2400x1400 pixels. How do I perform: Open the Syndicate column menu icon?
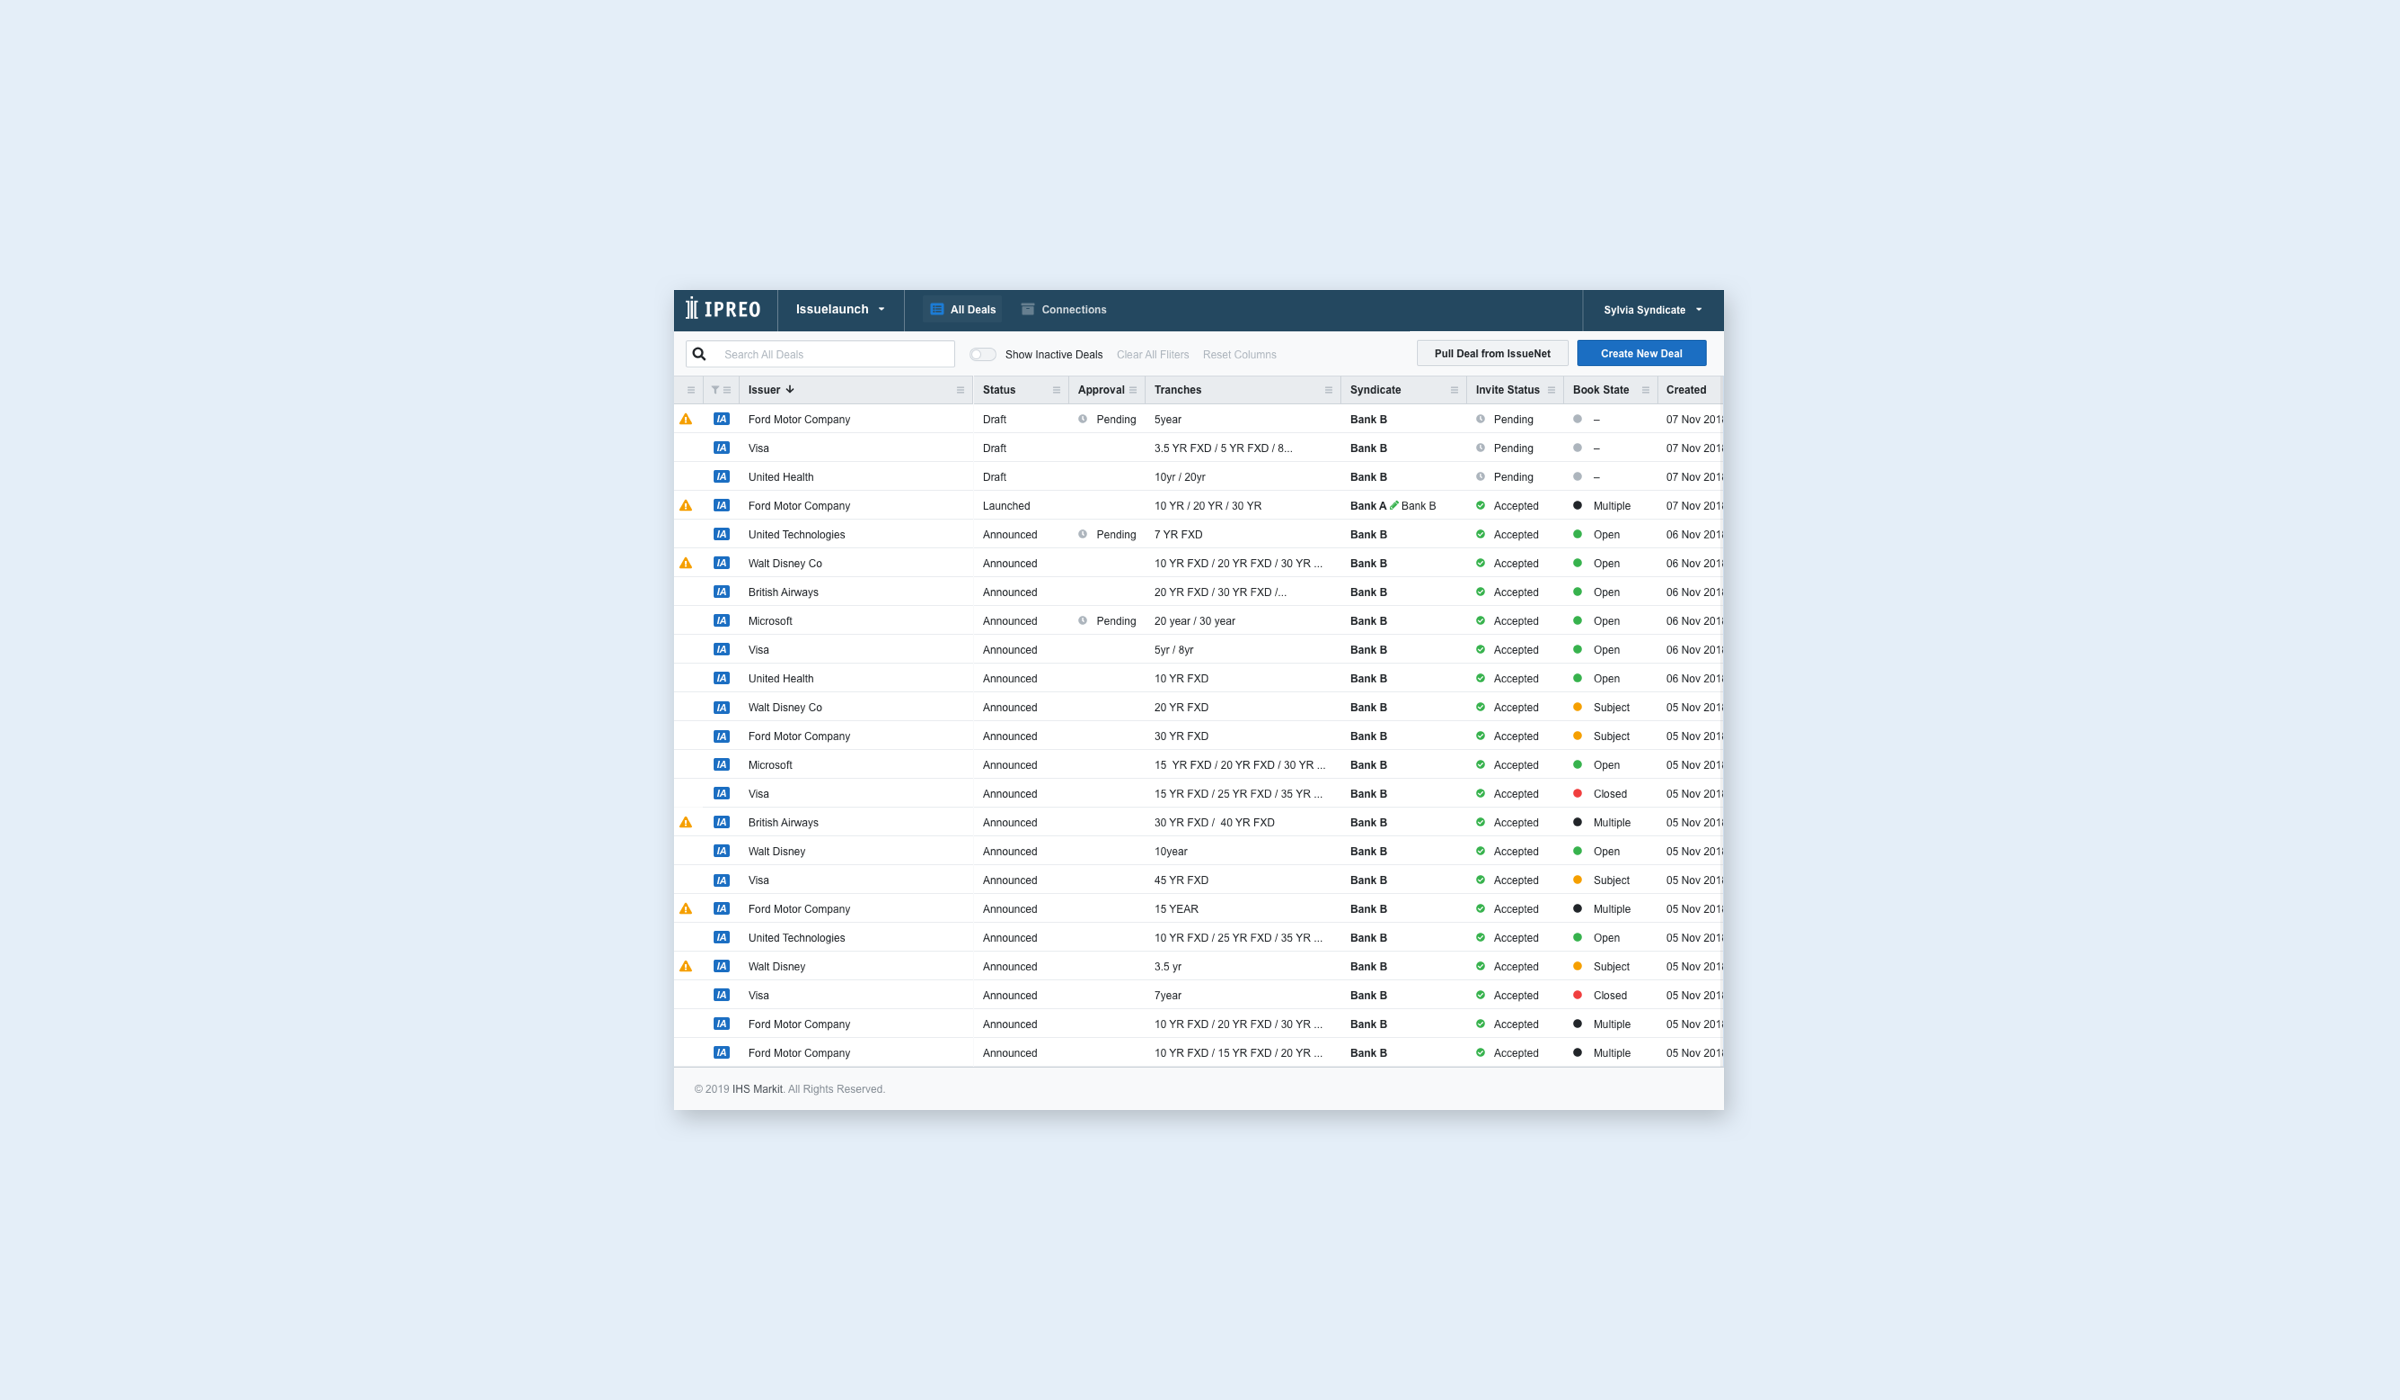point(1454,390)
